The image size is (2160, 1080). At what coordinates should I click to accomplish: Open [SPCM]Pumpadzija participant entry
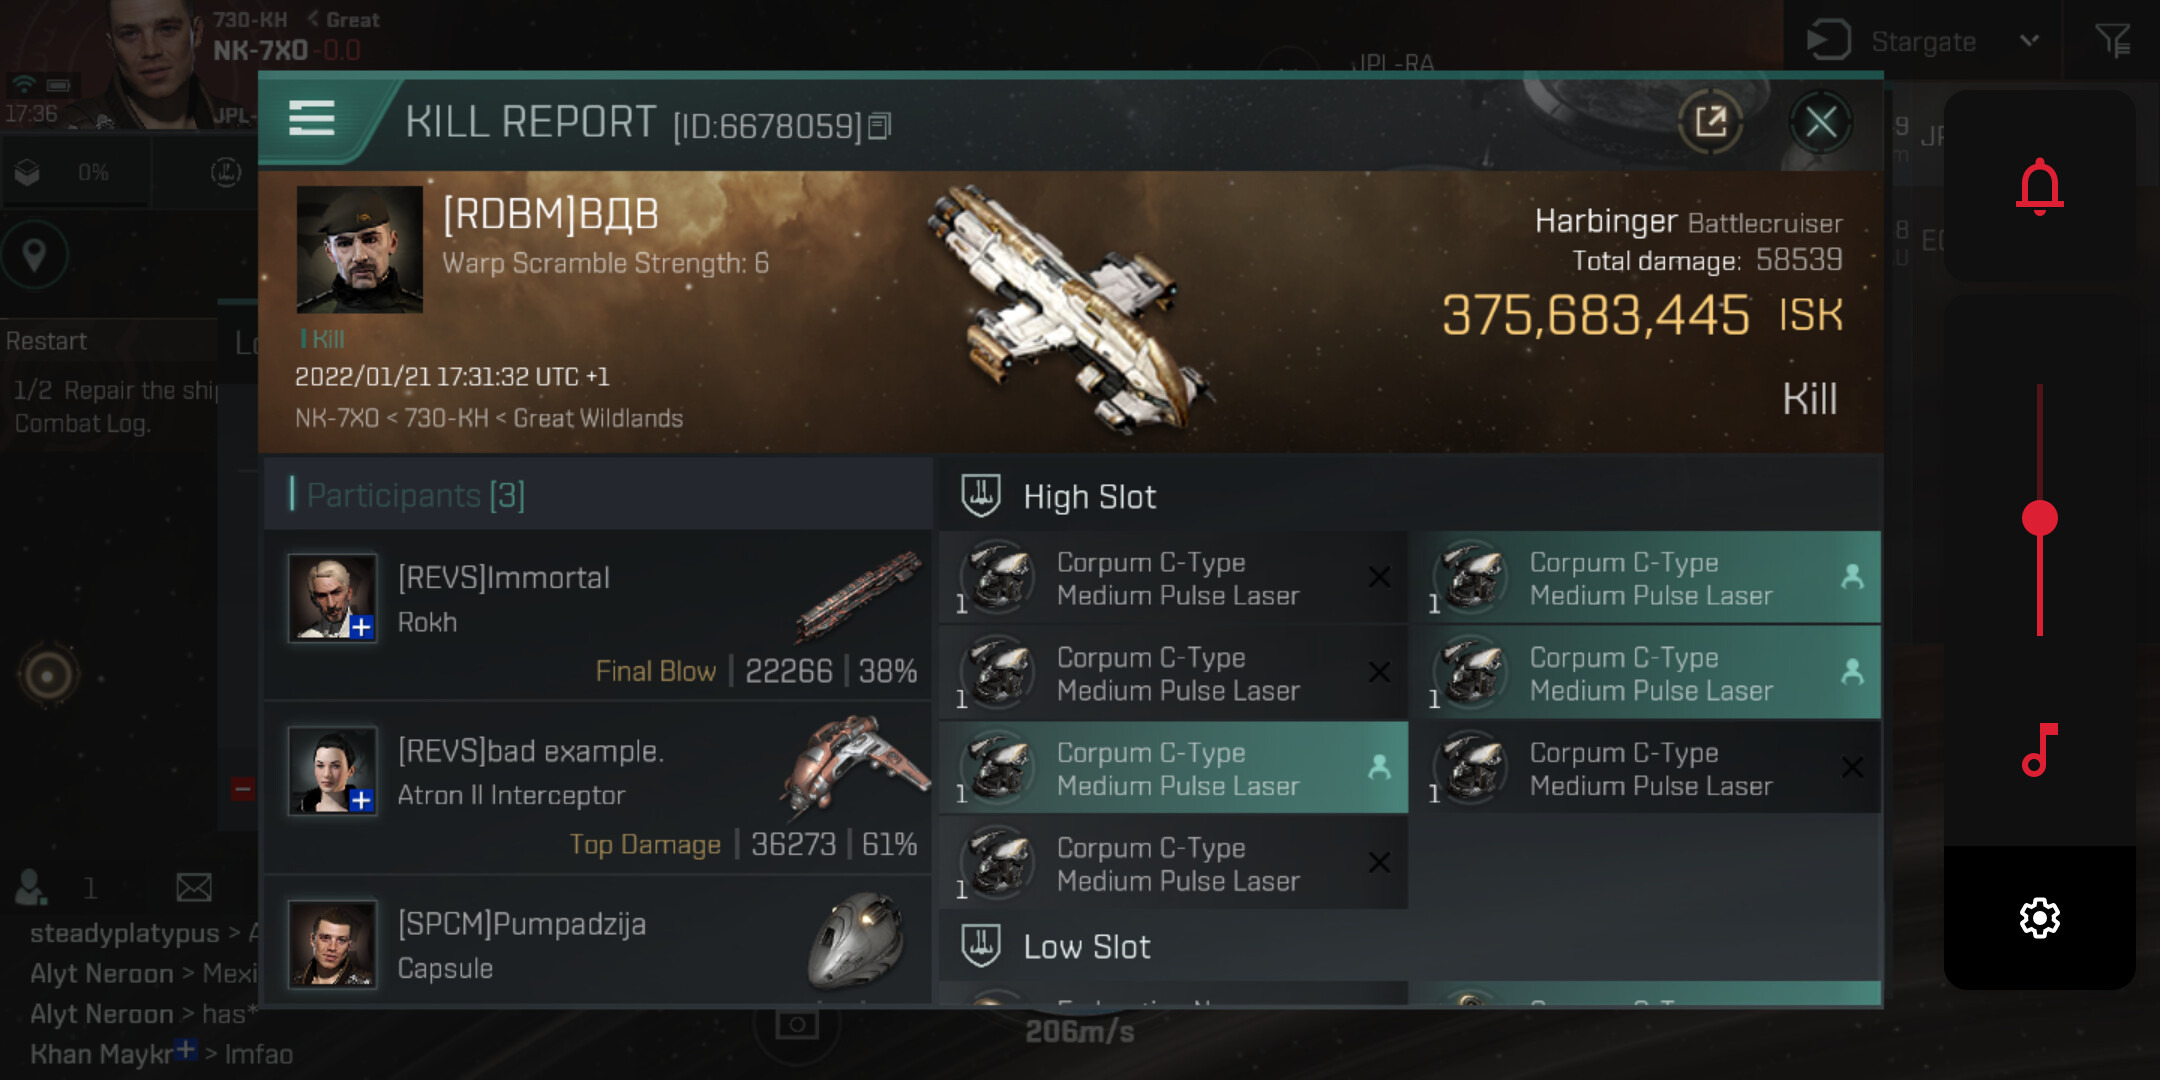point(600,945)
